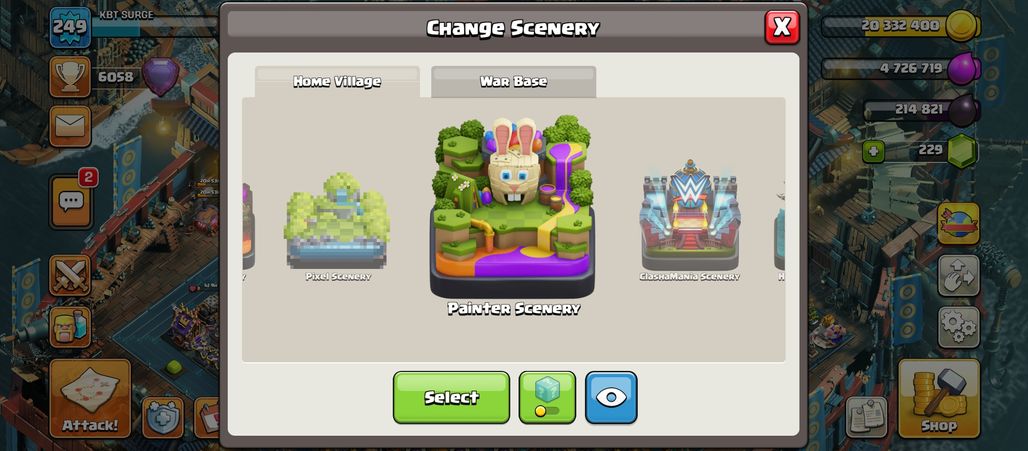This screenshot has width=1028, height=451.
Task: Open the Shop button
Action: tap(939, 399)
